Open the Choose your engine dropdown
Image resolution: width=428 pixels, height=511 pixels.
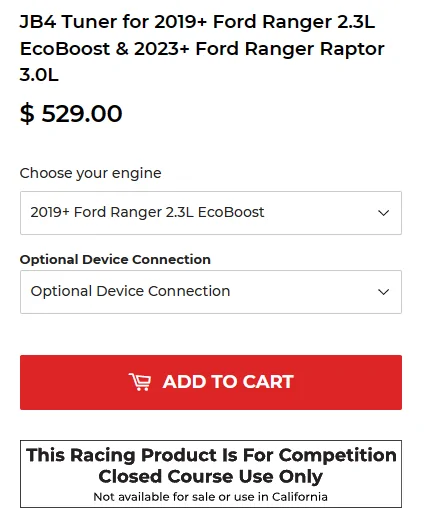pyautogui.click(x=211, y=213)
